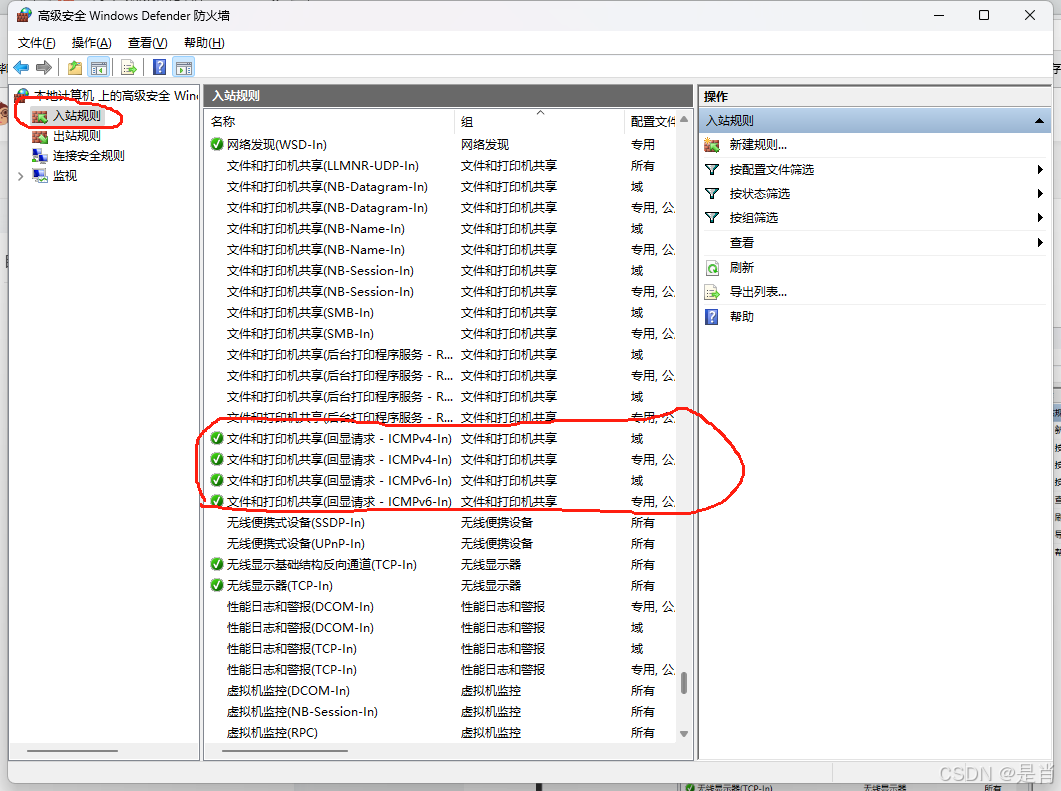
Task: Click the 连接安全规则 tree icon
Action: [x=40, y=156]
